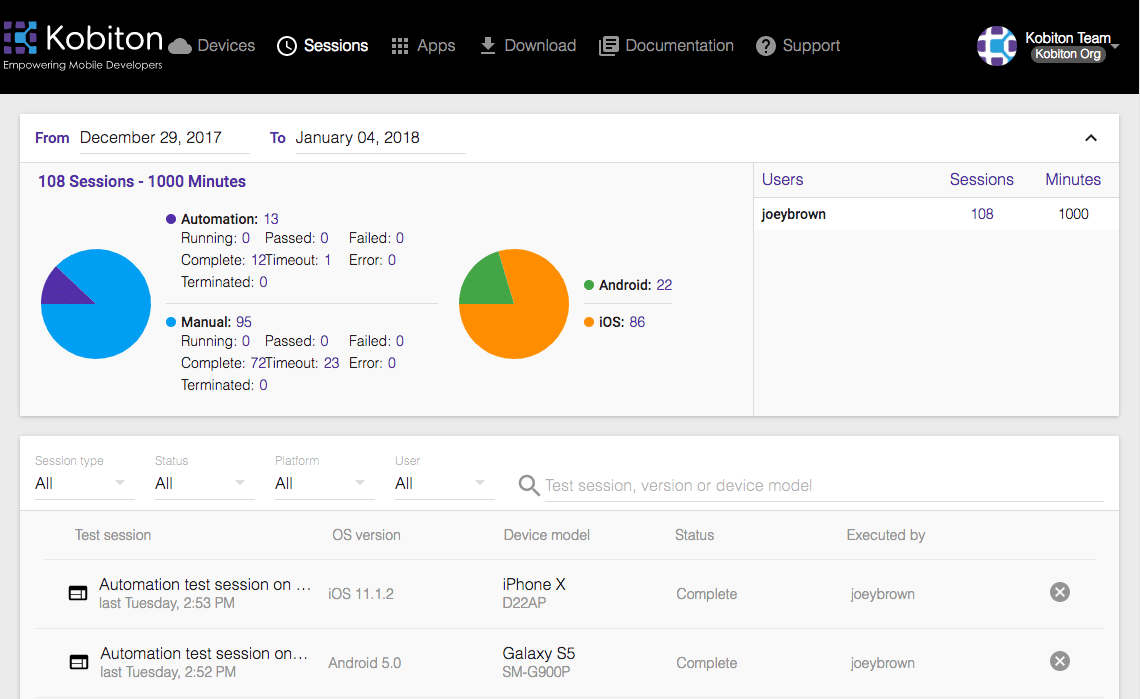Click the Documentation book icon
The image size is (1140, 699).
click(x=608, y=46)
